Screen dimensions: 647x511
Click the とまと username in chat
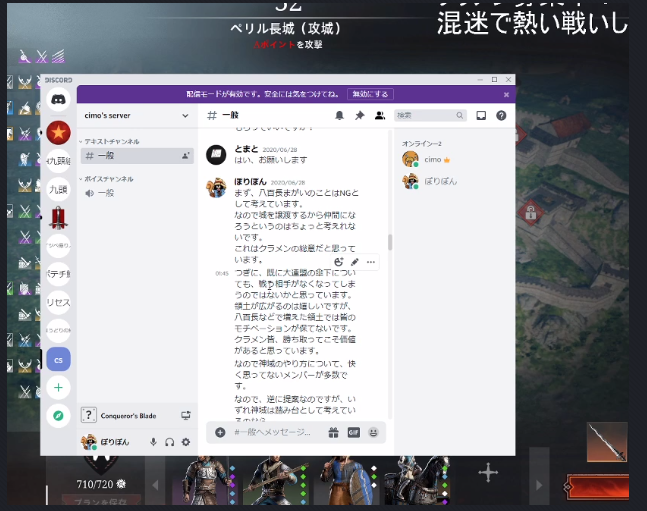[246, 149]
